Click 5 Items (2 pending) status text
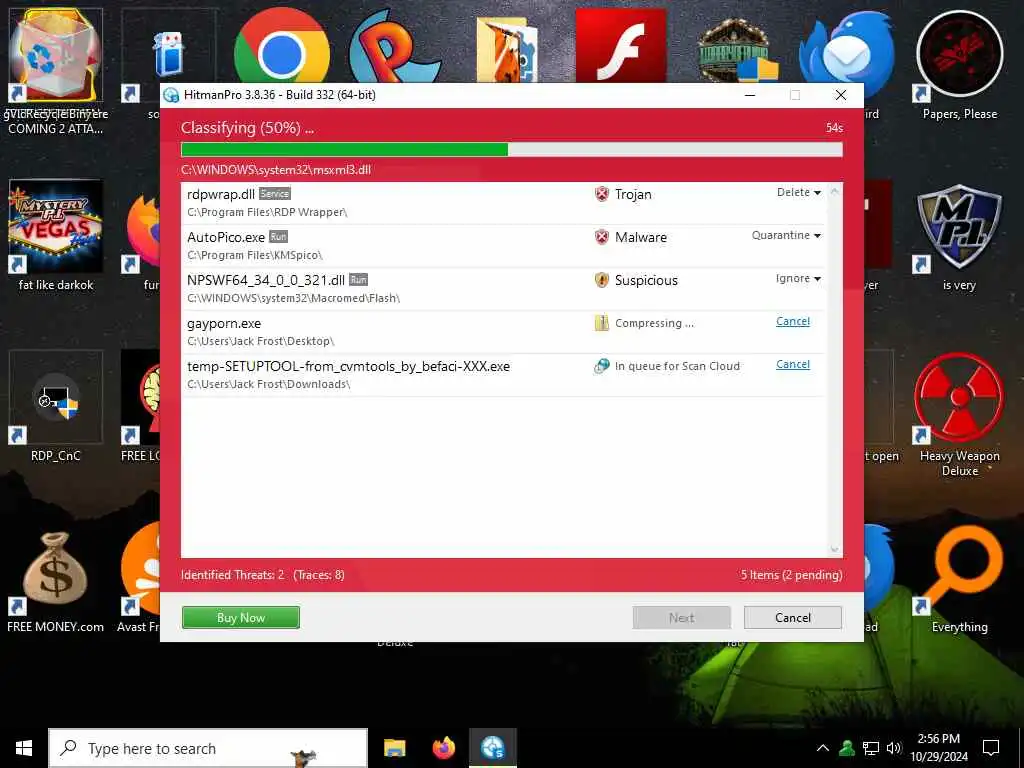 [x=791, y=575]
